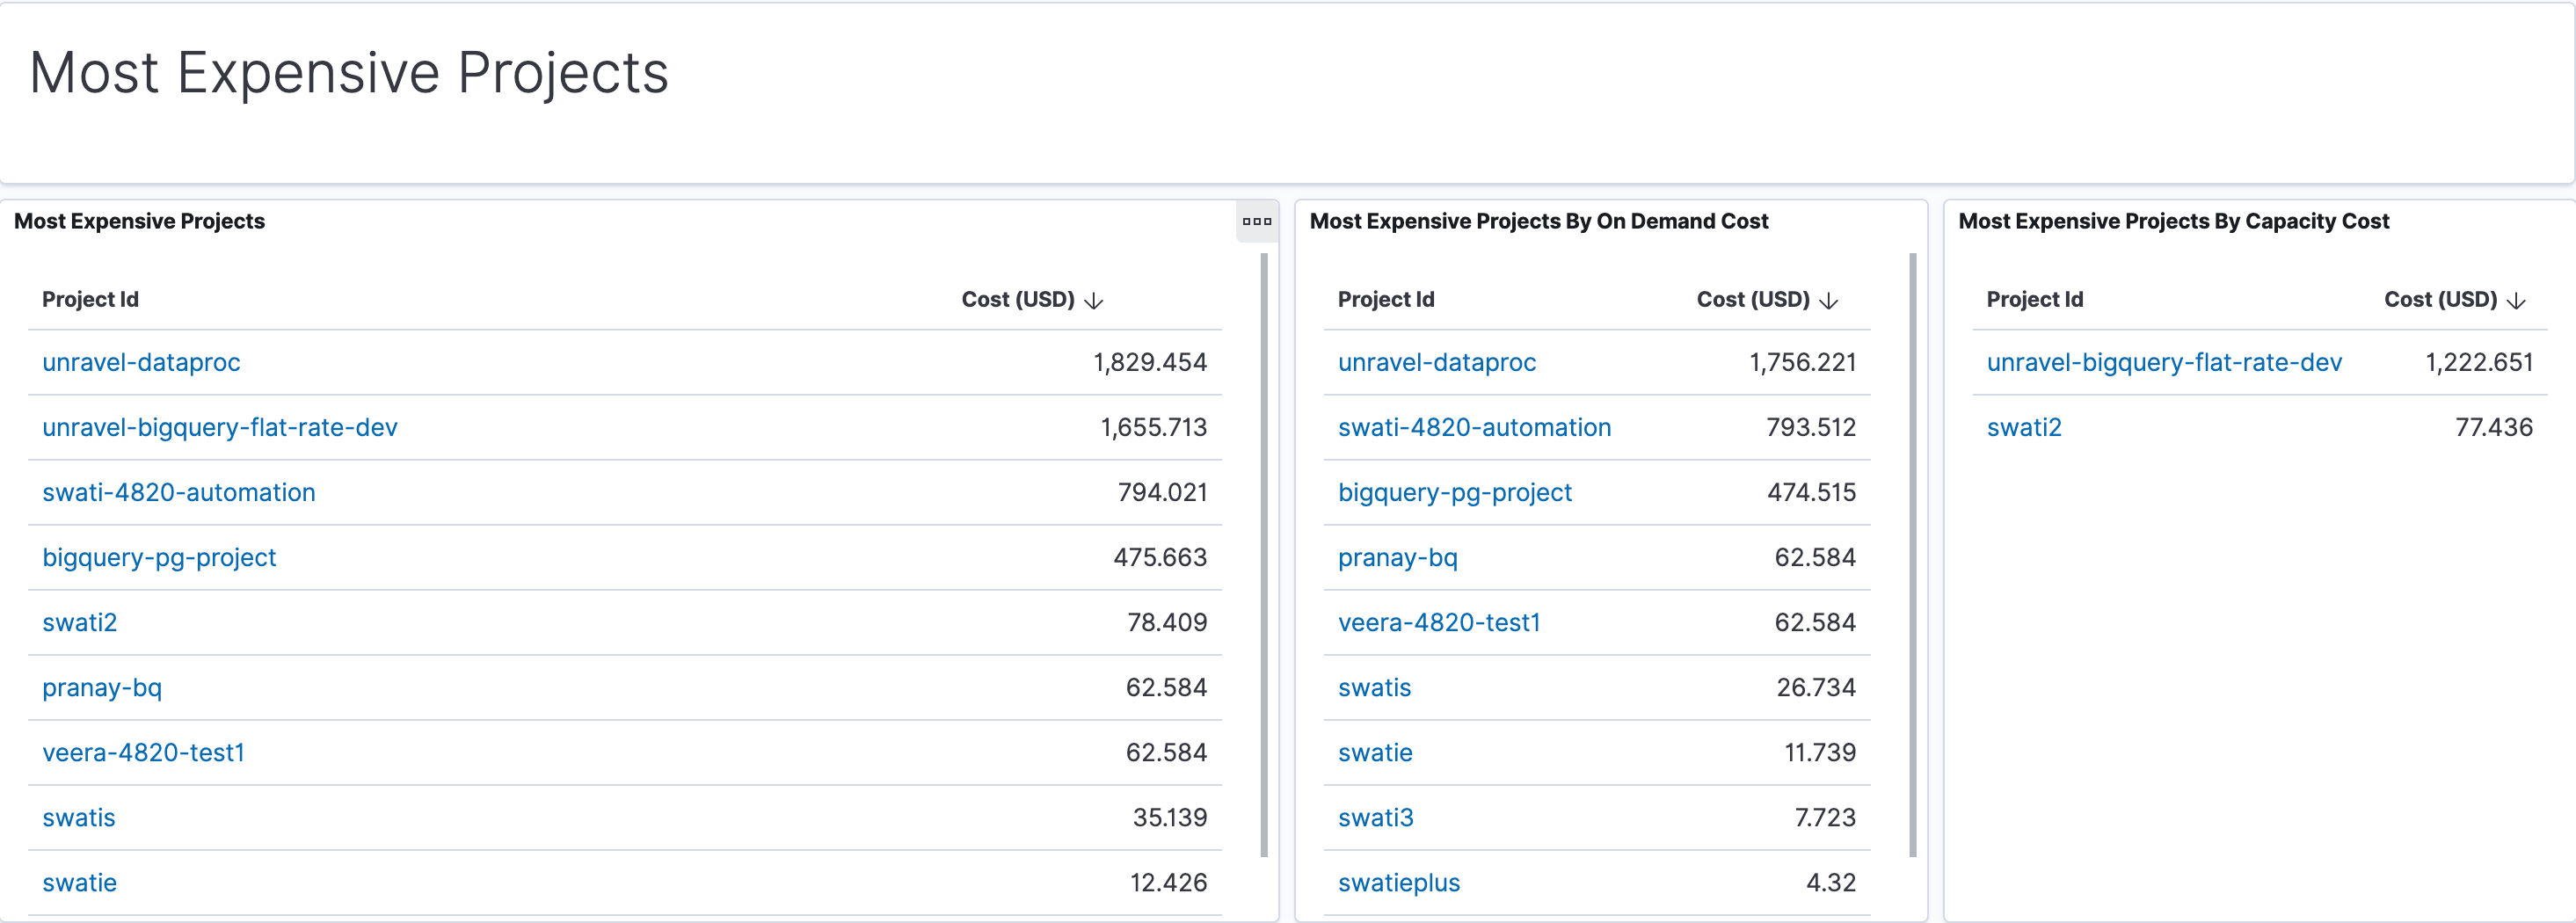
Task: Open veera-4820-test1 in Most Expensive Projects table
Action: [x=144, y=752]
